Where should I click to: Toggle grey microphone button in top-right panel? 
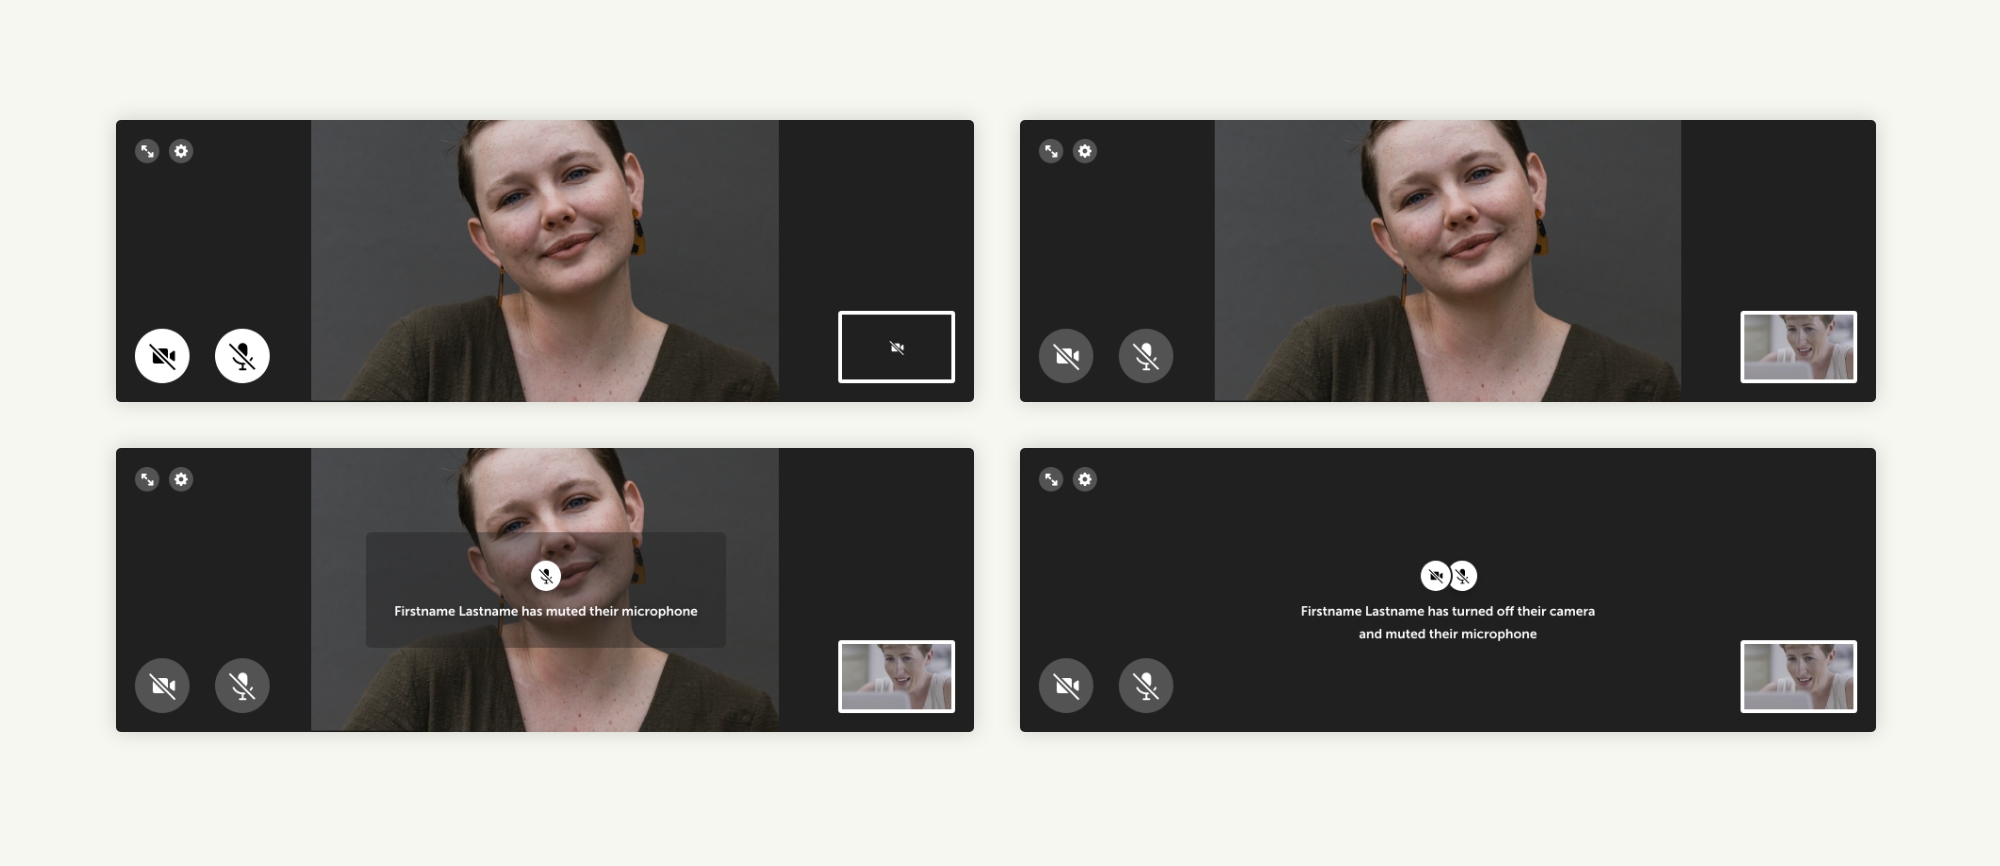click(1146, 356)
